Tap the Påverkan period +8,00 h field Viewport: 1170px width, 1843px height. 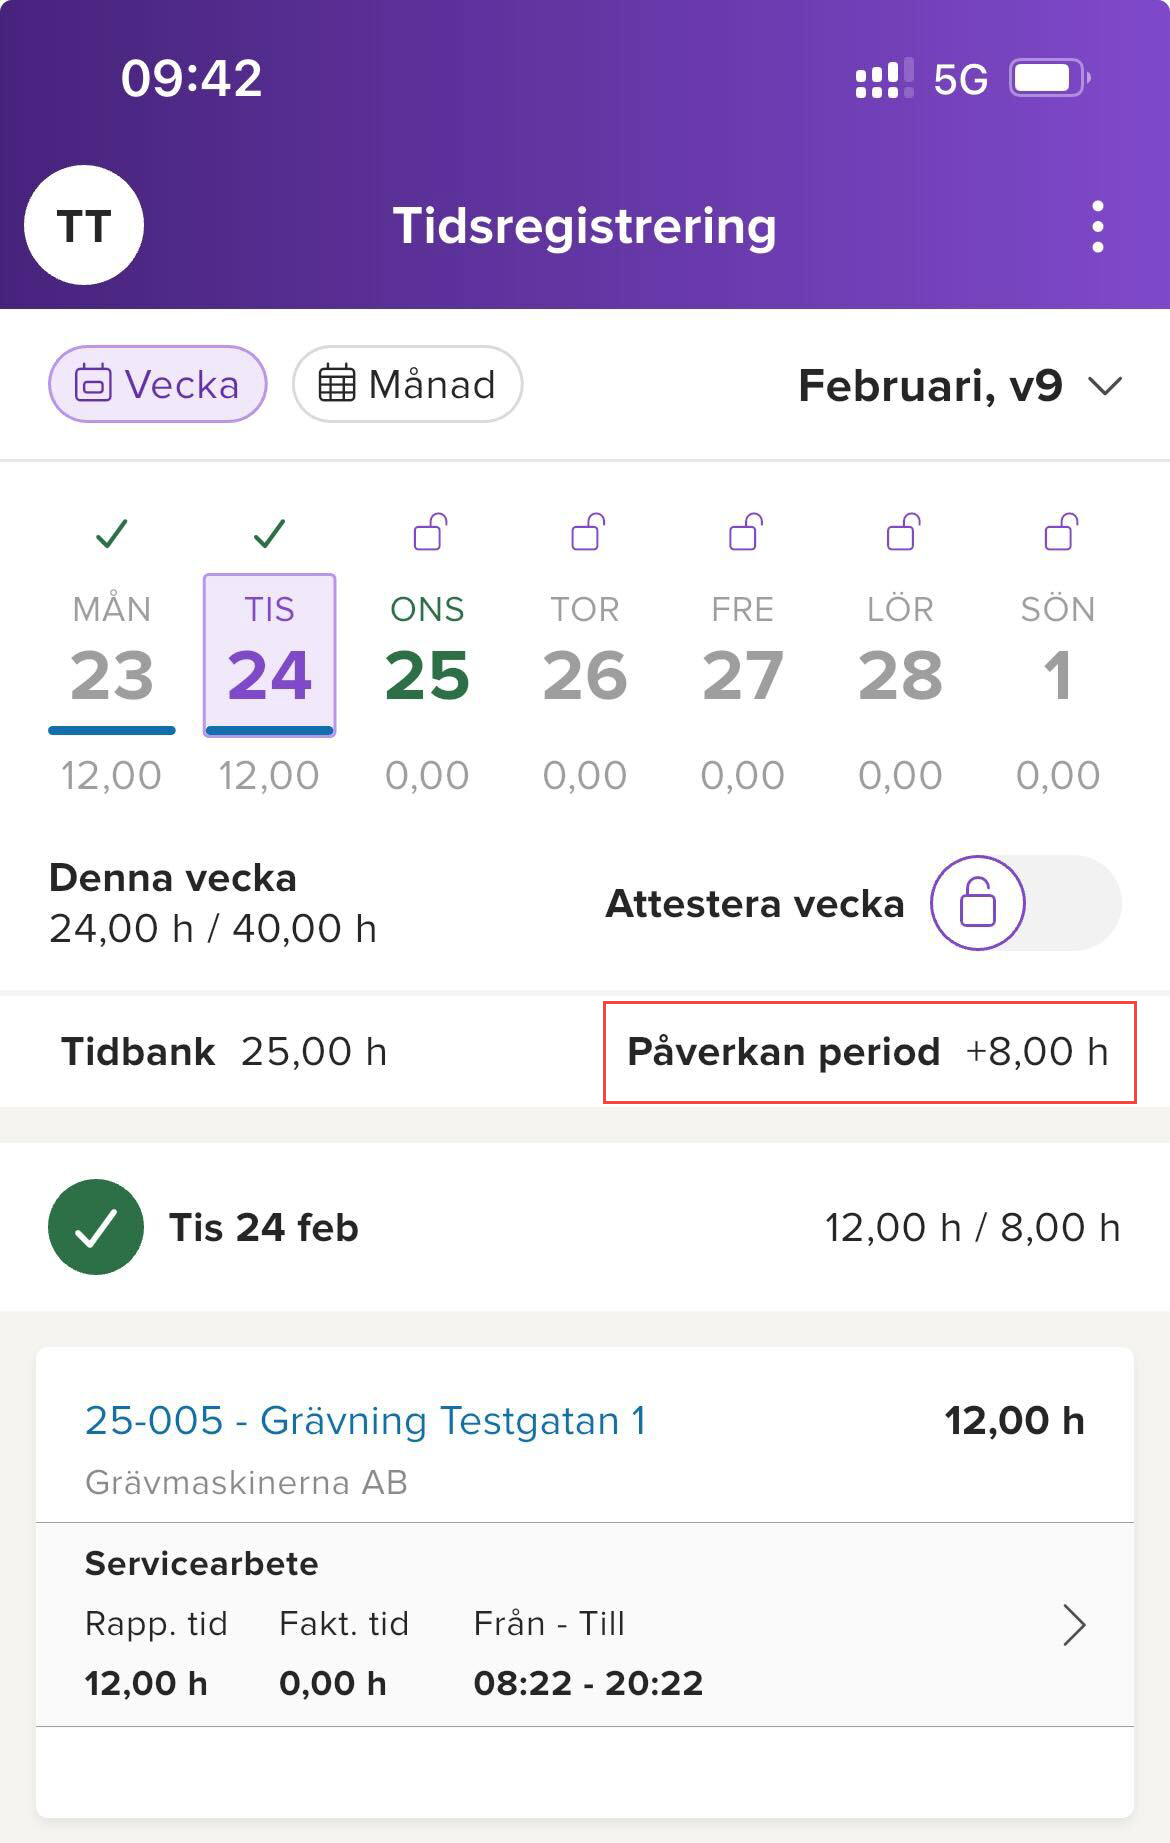[868, 1052]
